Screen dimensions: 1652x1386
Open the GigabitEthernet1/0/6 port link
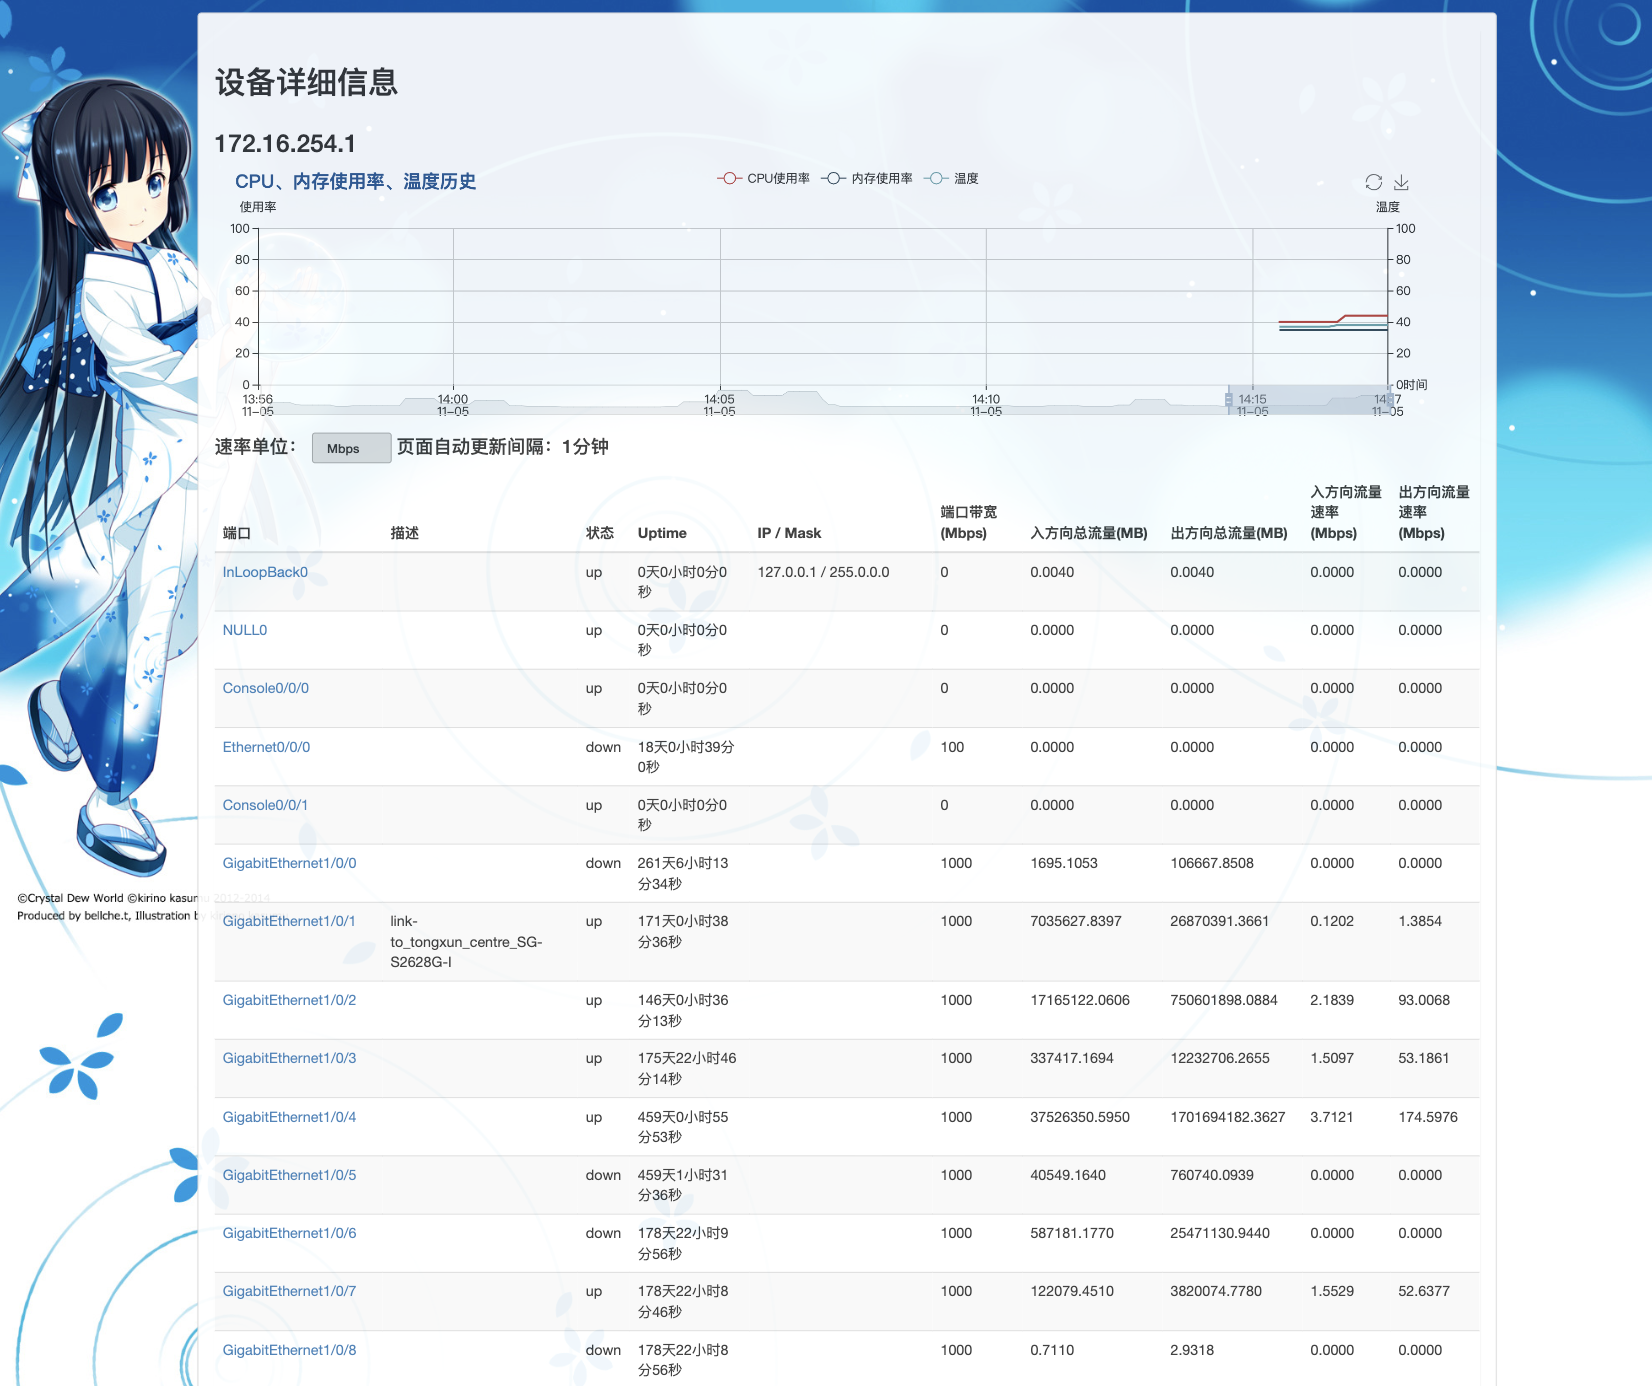coord(289,1233)
